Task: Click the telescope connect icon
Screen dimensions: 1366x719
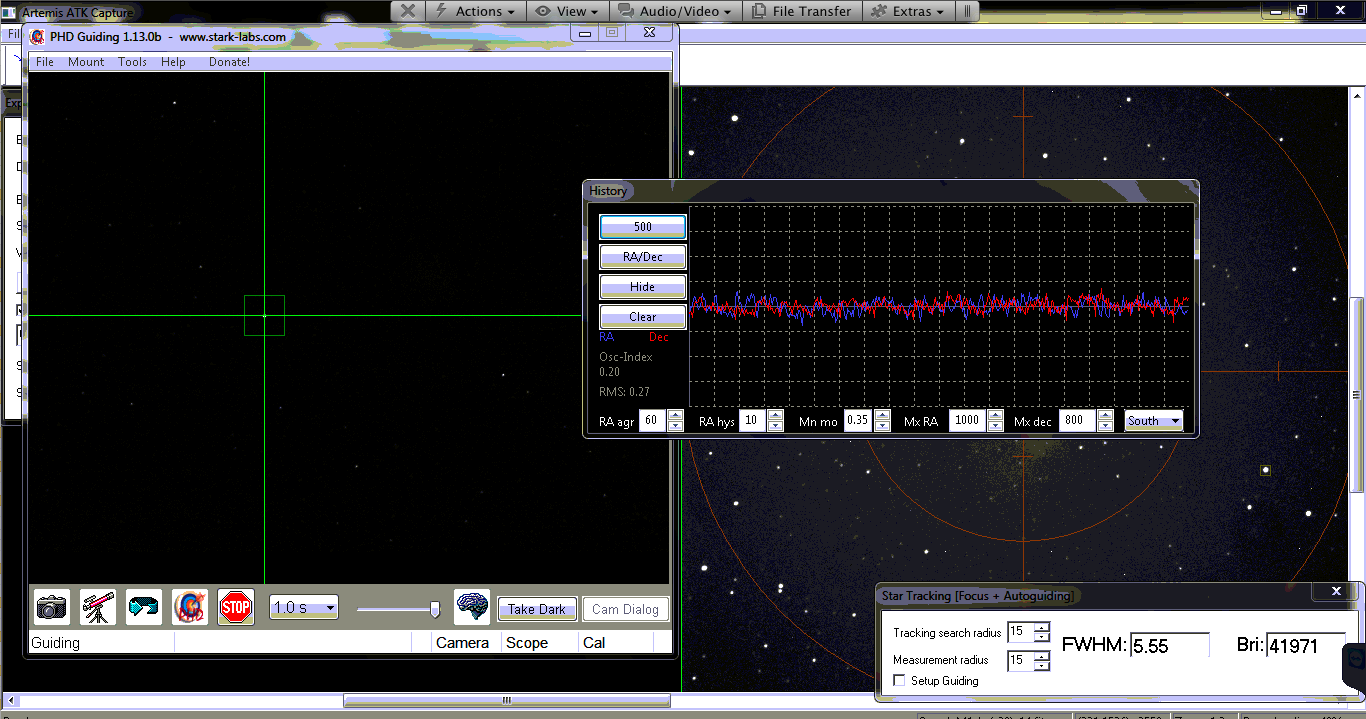Action: 98,607
